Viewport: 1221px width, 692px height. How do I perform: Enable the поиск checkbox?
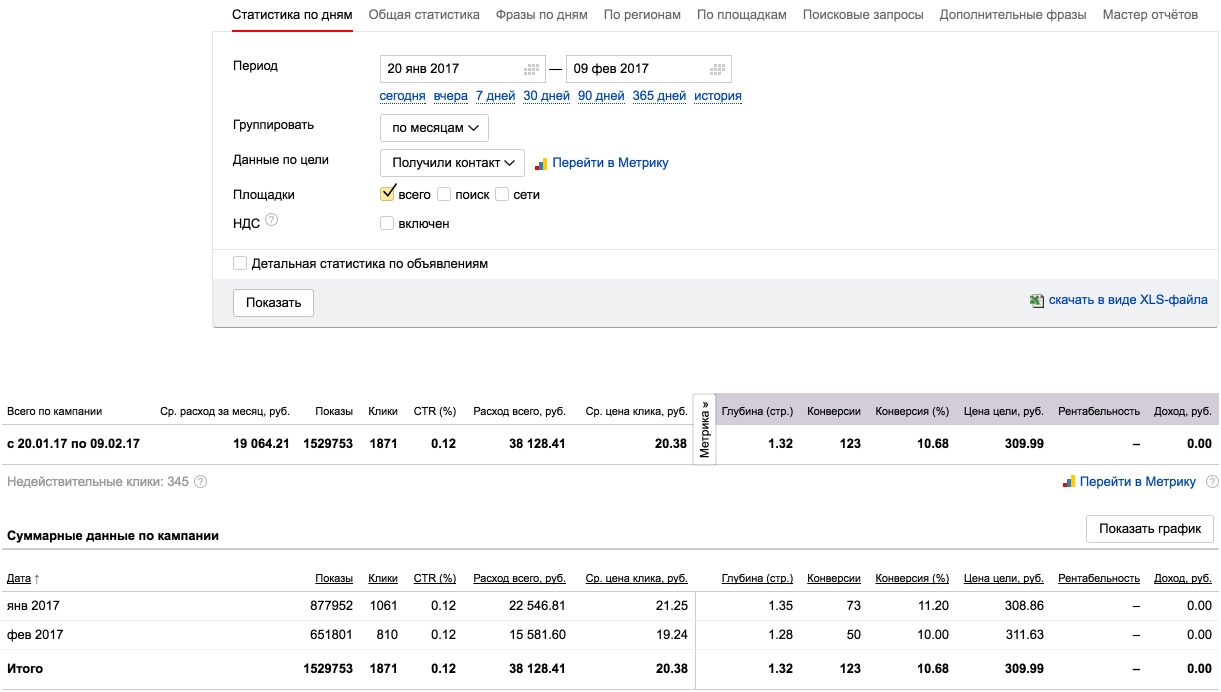(444, 194)
